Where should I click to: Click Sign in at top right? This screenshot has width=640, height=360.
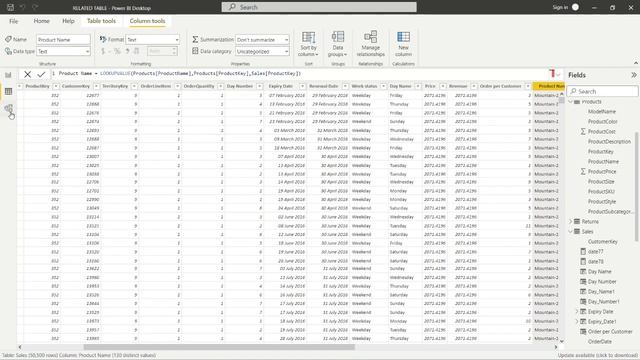pyautogui.click(x=560, y=7)
